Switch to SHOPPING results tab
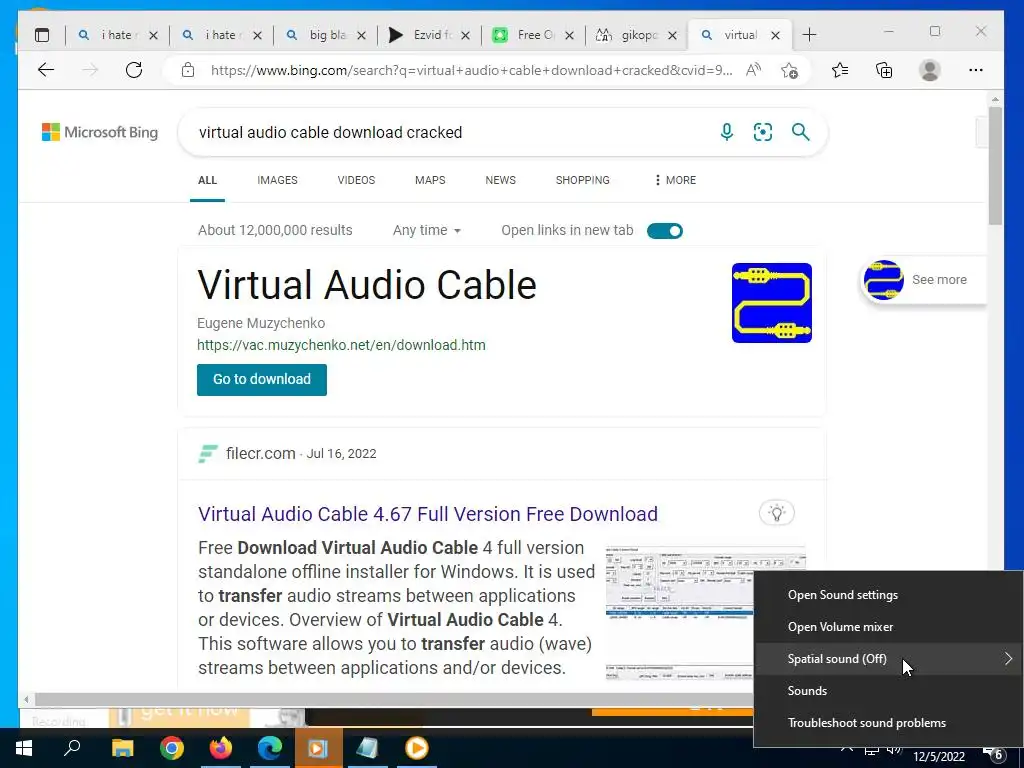 point(583,180)
